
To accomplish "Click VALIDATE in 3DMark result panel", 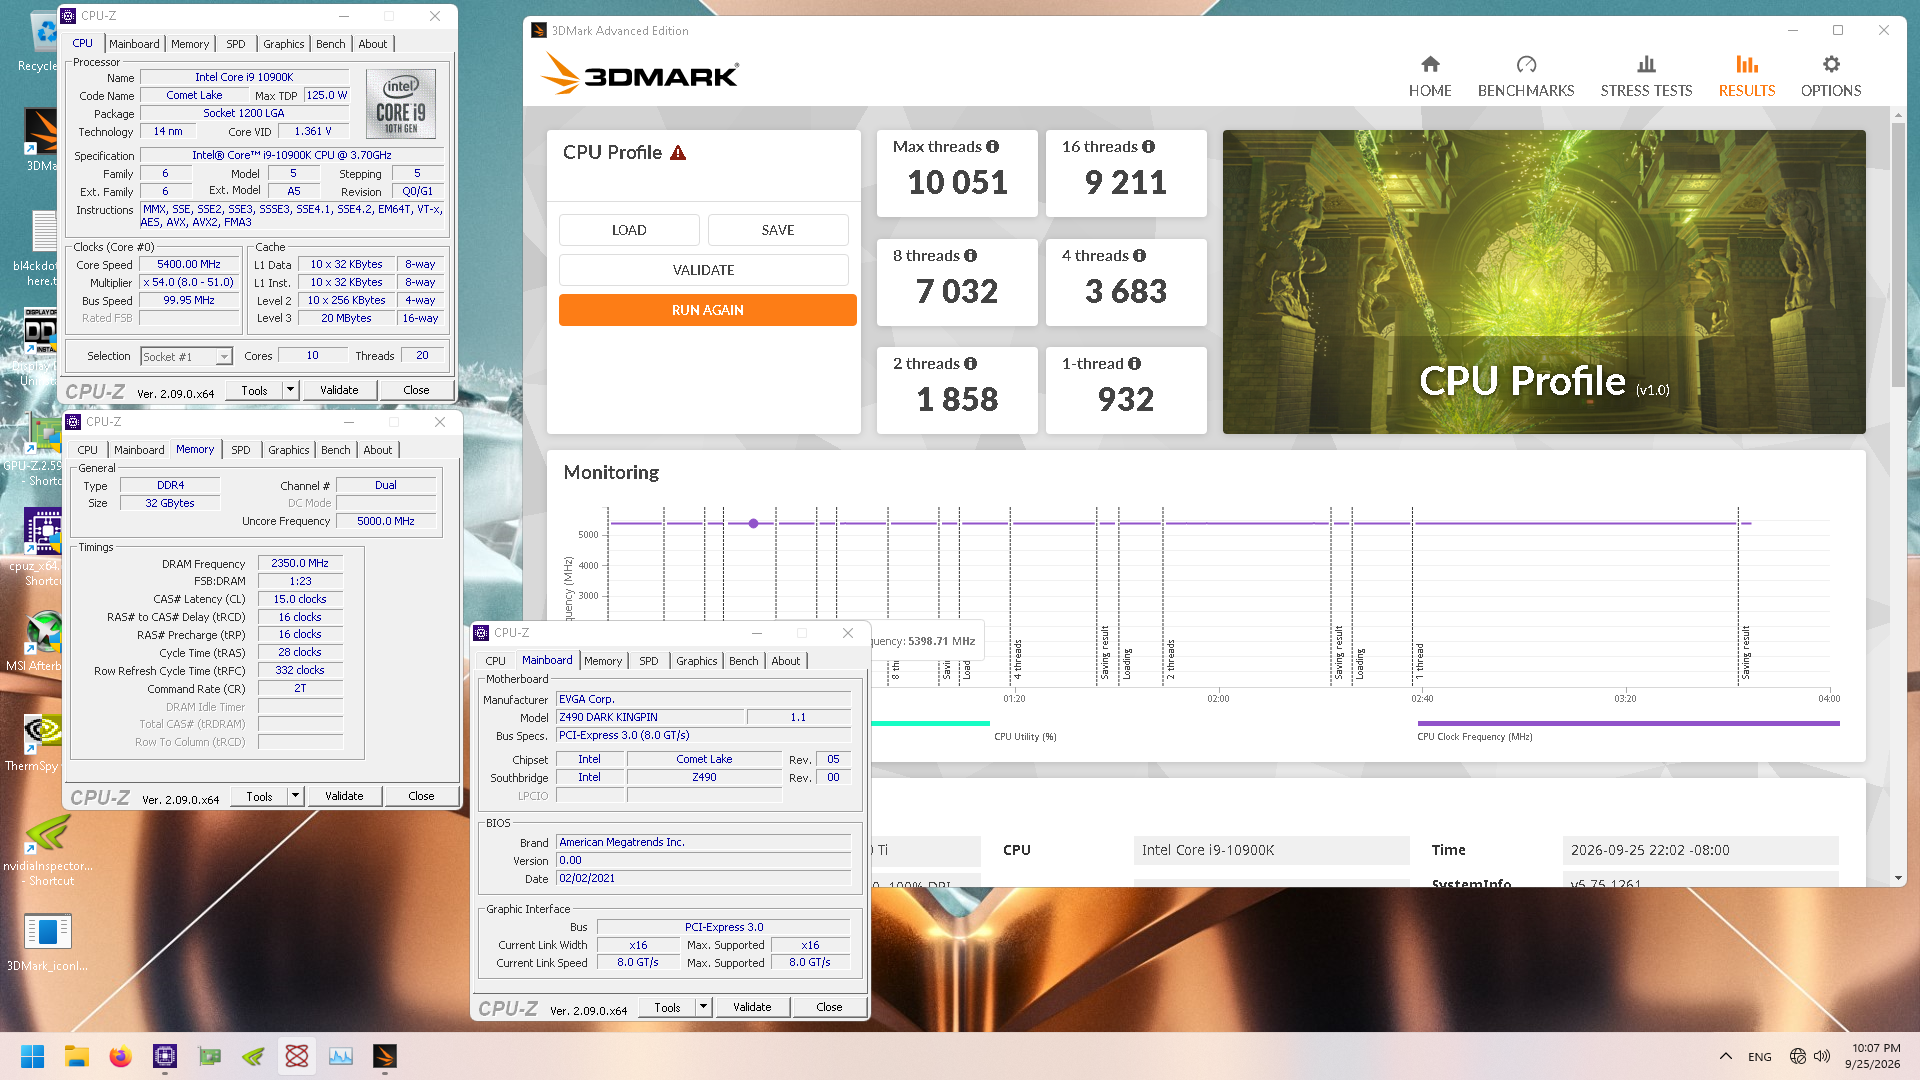I will pos(704,270).
